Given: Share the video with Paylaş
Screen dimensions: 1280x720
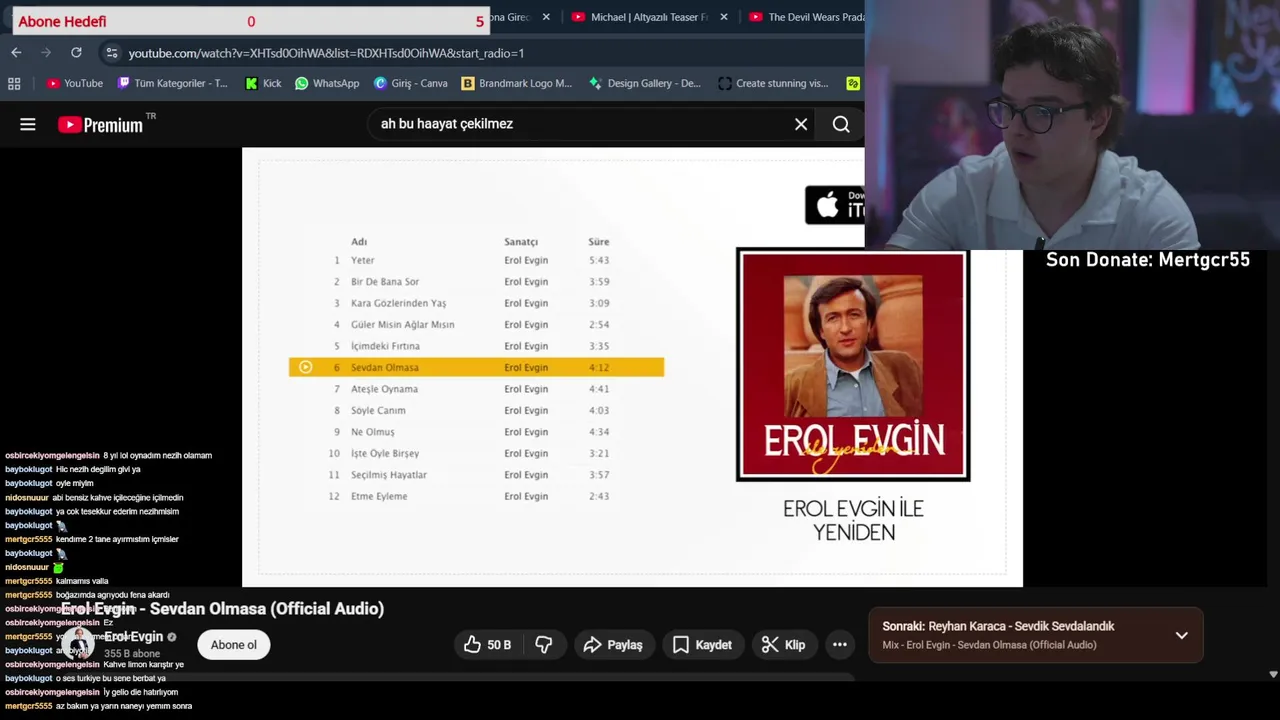Looking at the screenshot, I should tap(613, 645).
